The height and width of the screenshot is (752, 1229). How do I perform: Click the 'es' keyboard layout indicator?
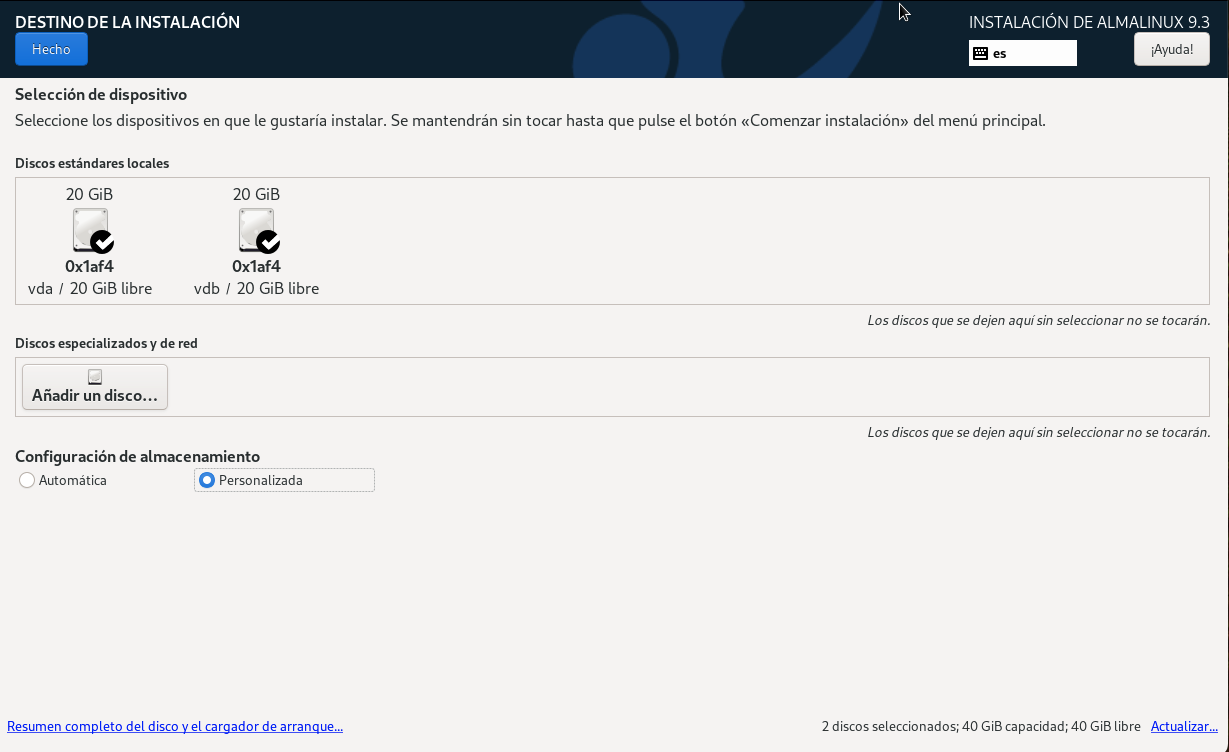[x=1000, y=53]
